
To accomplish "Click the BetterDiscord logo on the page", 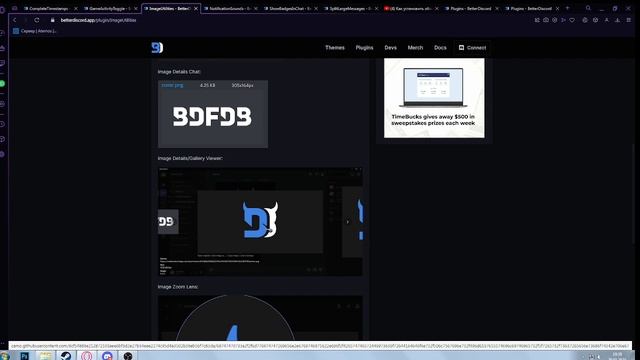I will [x=157, y=48].
